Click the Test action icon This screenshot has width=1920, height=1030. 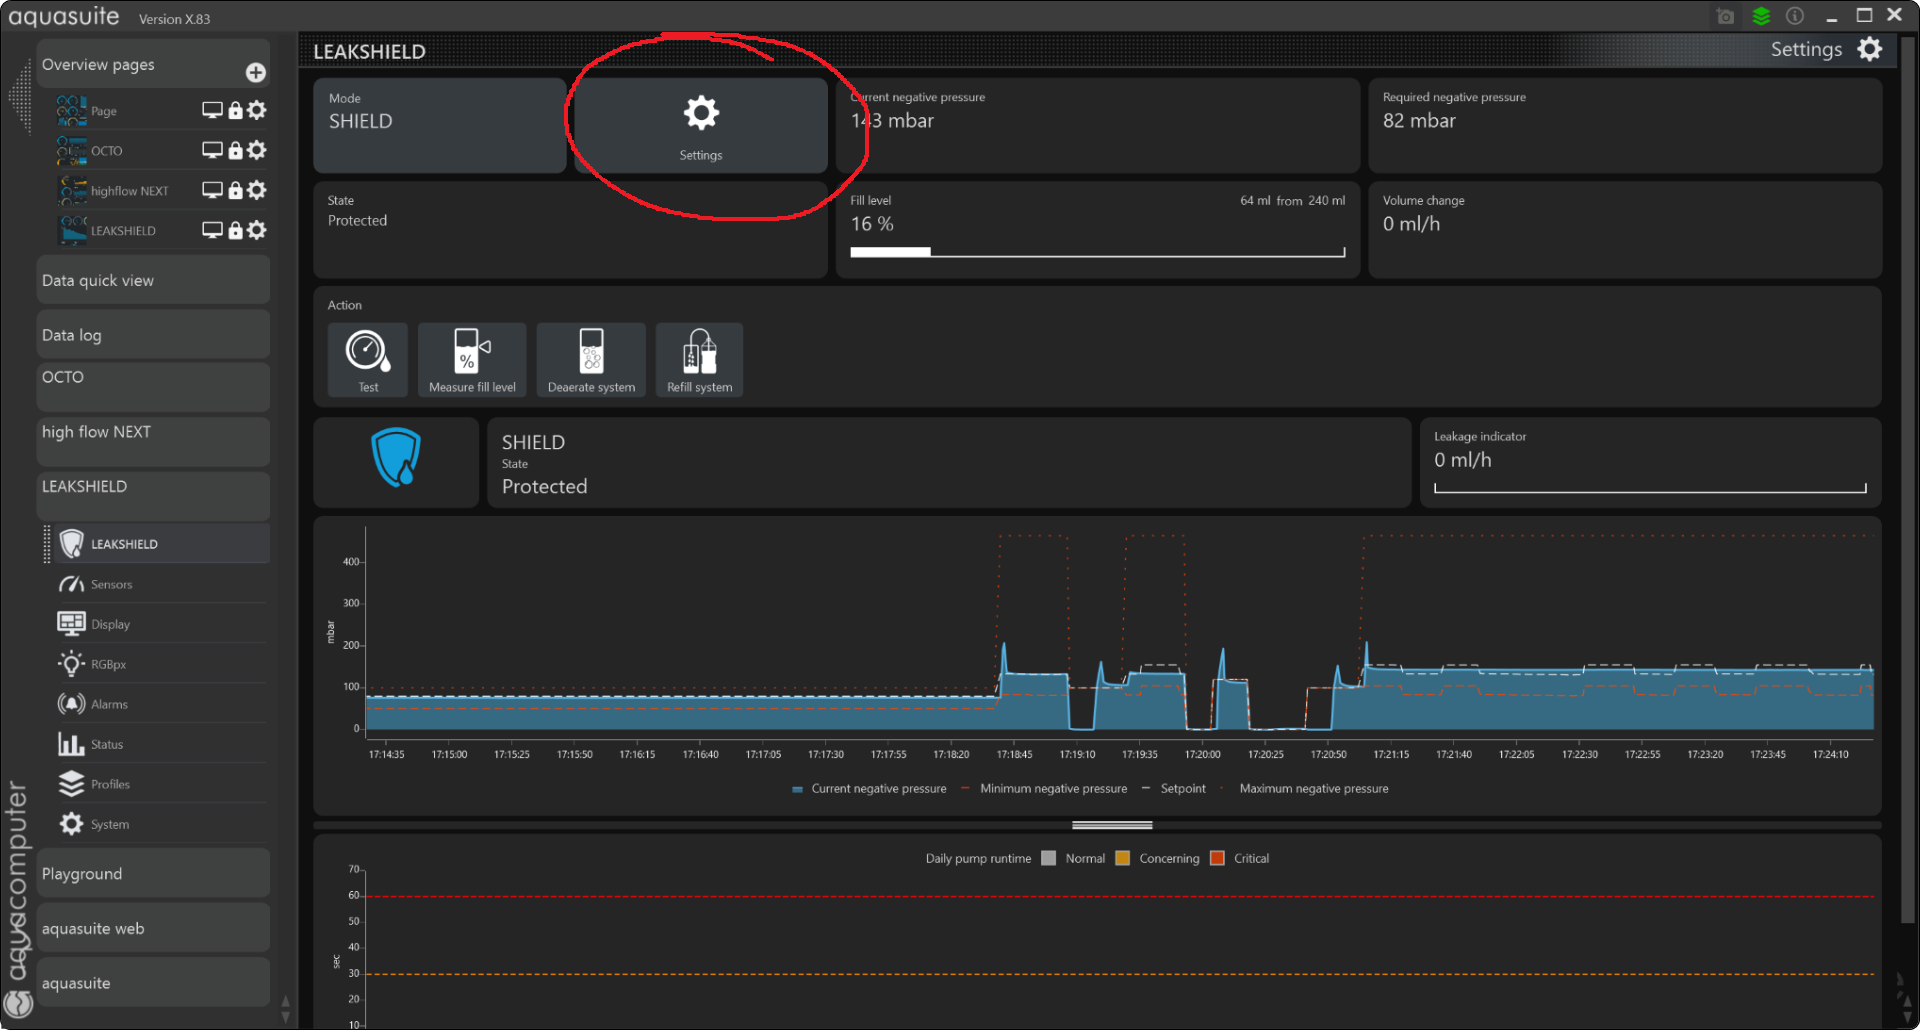pos(367,359)
